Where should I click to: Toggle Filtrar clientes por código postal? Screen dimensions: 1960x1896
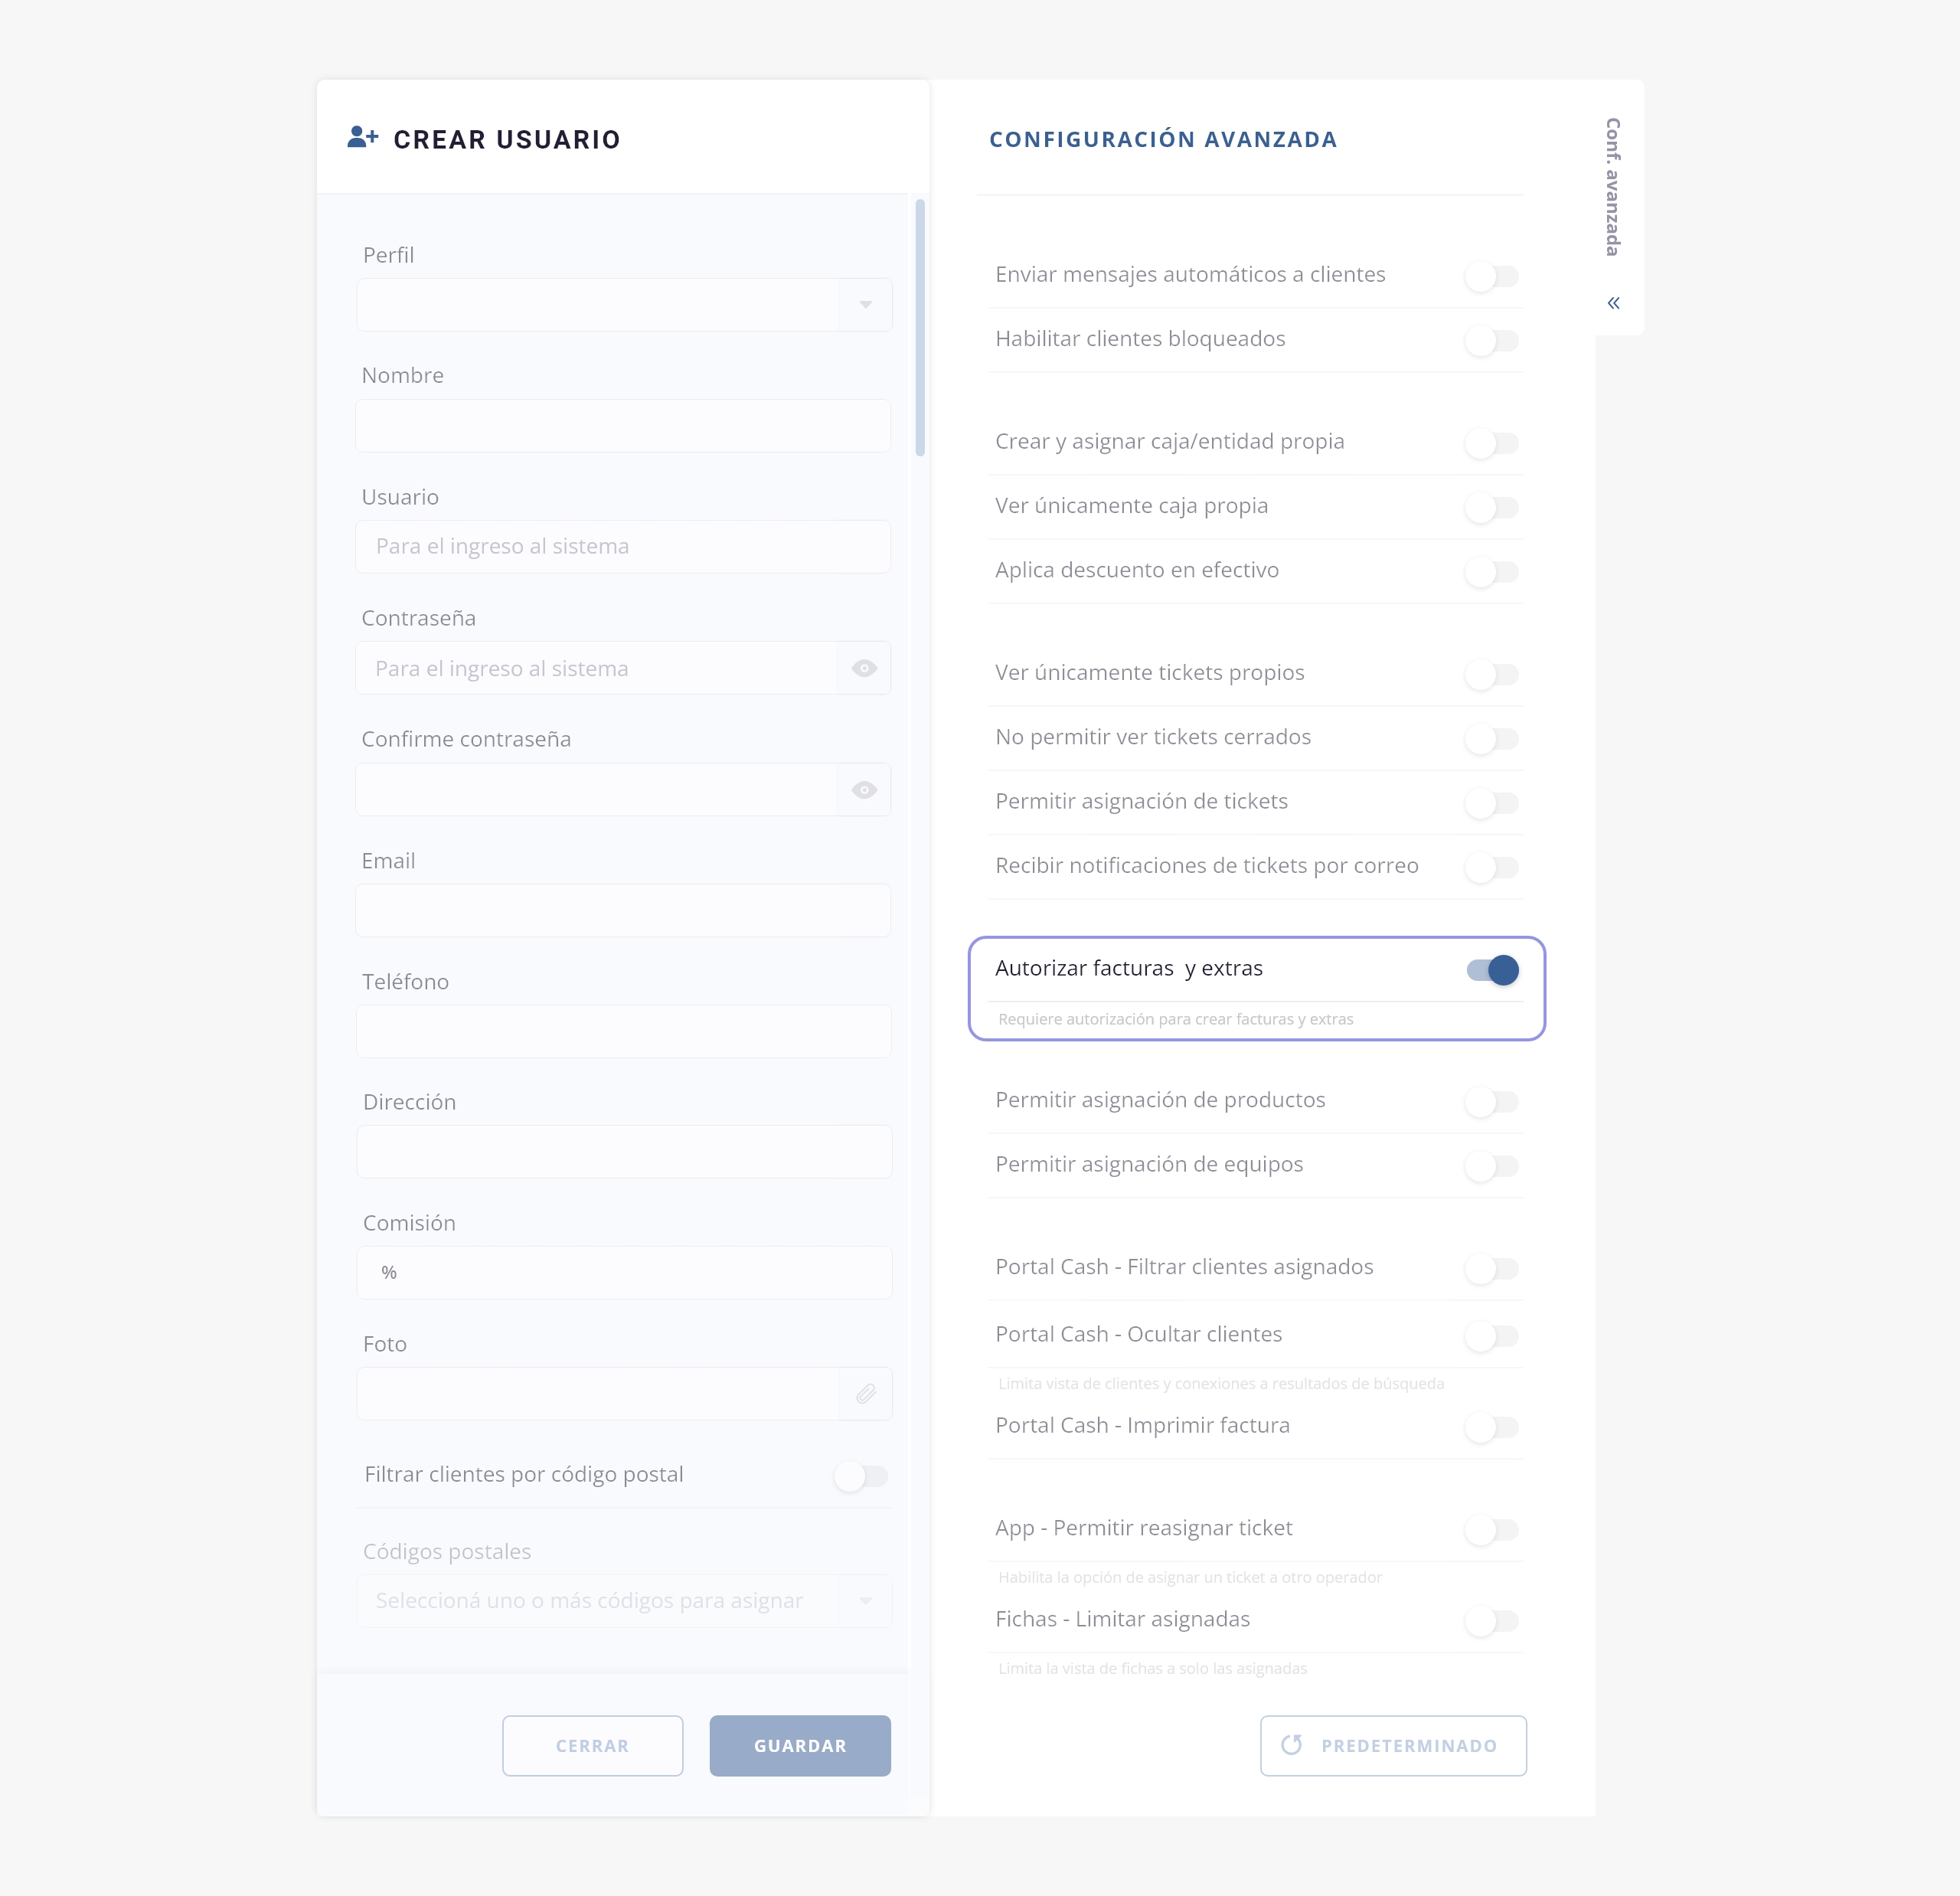pyautogui.click(x=861, y=1476)
